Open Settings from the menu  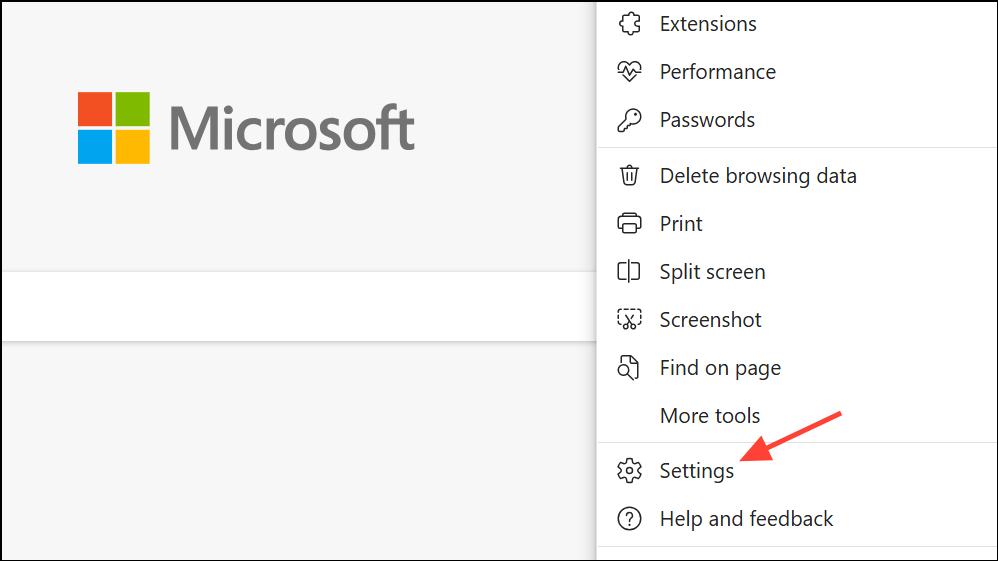click(x=797, y=471)
